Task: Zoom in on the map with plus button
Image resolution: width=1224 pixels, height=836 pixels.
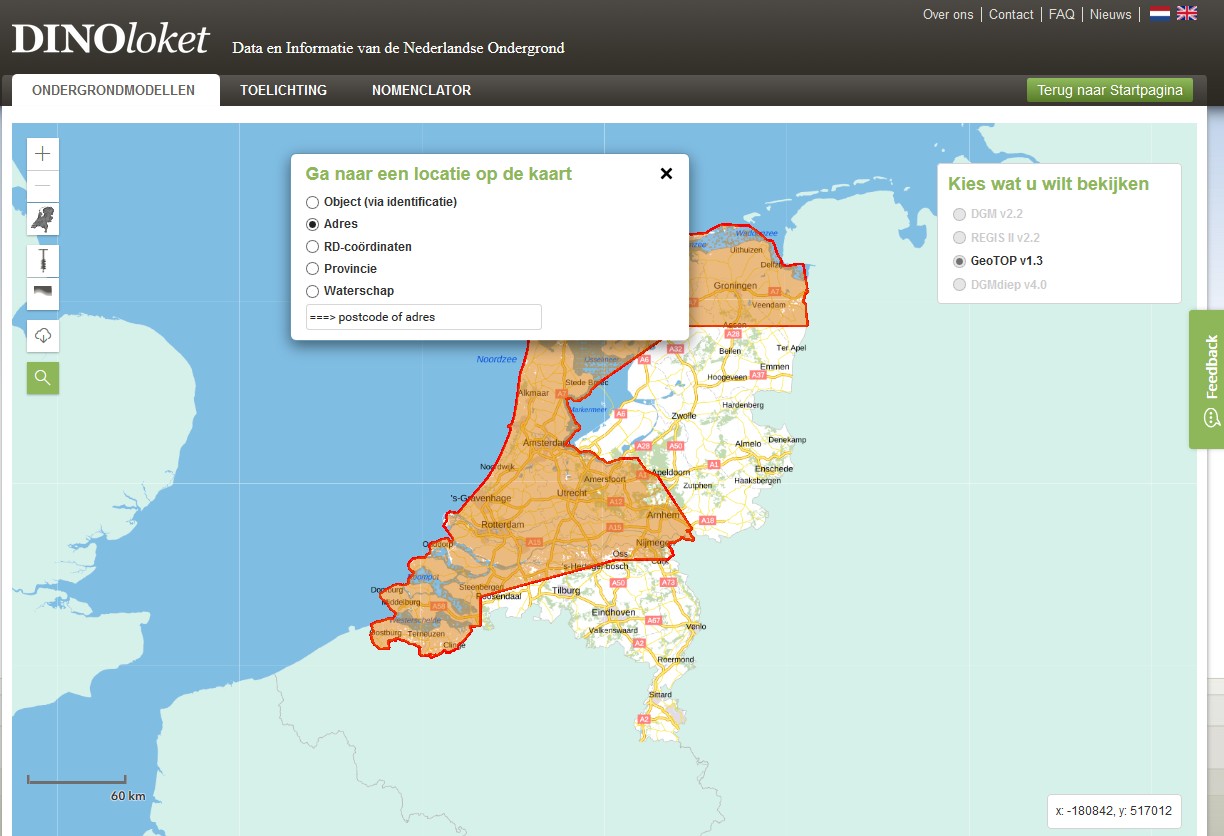Action: (42, 154)
